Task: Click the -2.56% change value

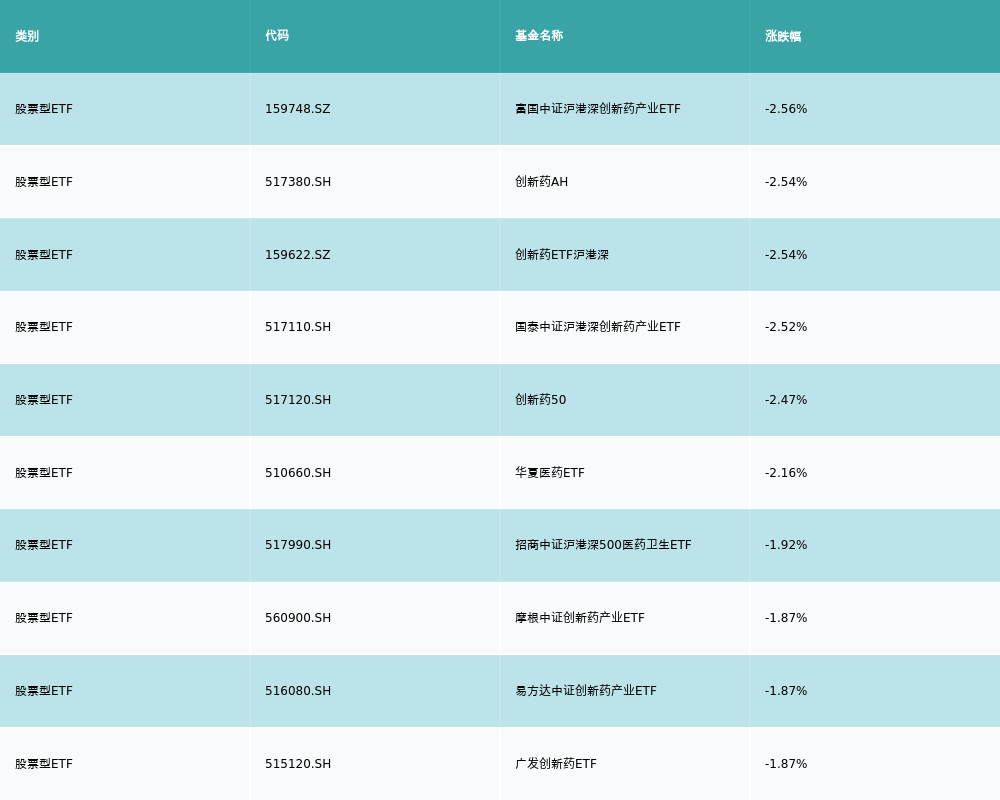Action: (786, 109)
